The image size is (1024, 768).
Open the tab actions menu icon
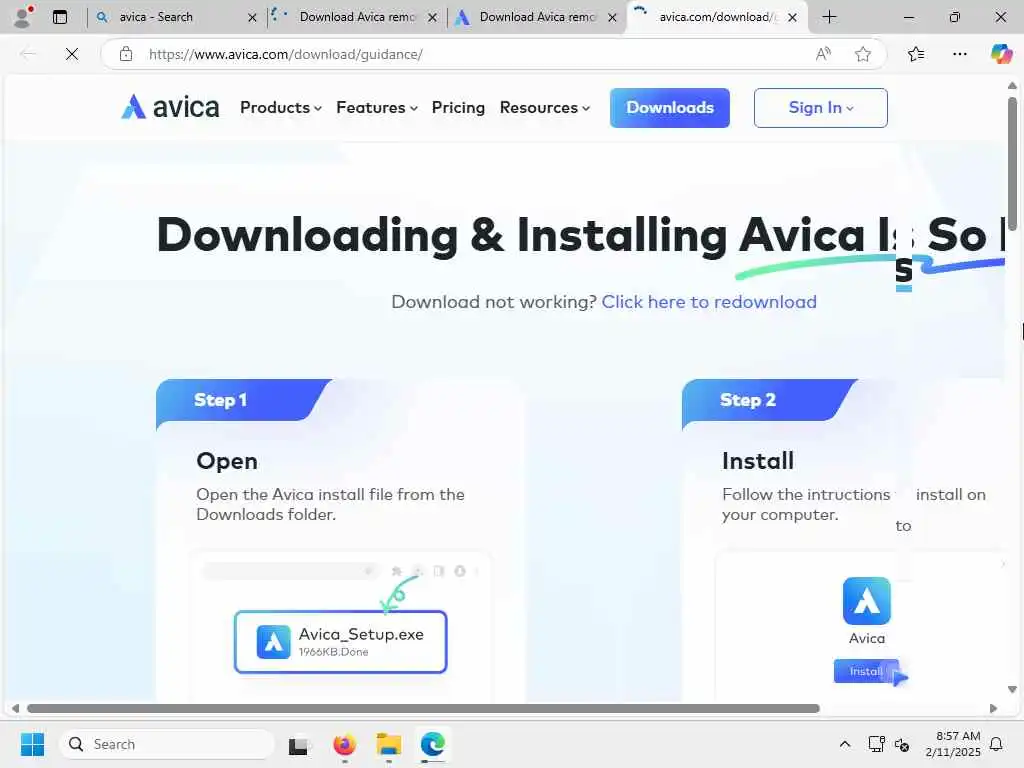(x=59, y=17)
